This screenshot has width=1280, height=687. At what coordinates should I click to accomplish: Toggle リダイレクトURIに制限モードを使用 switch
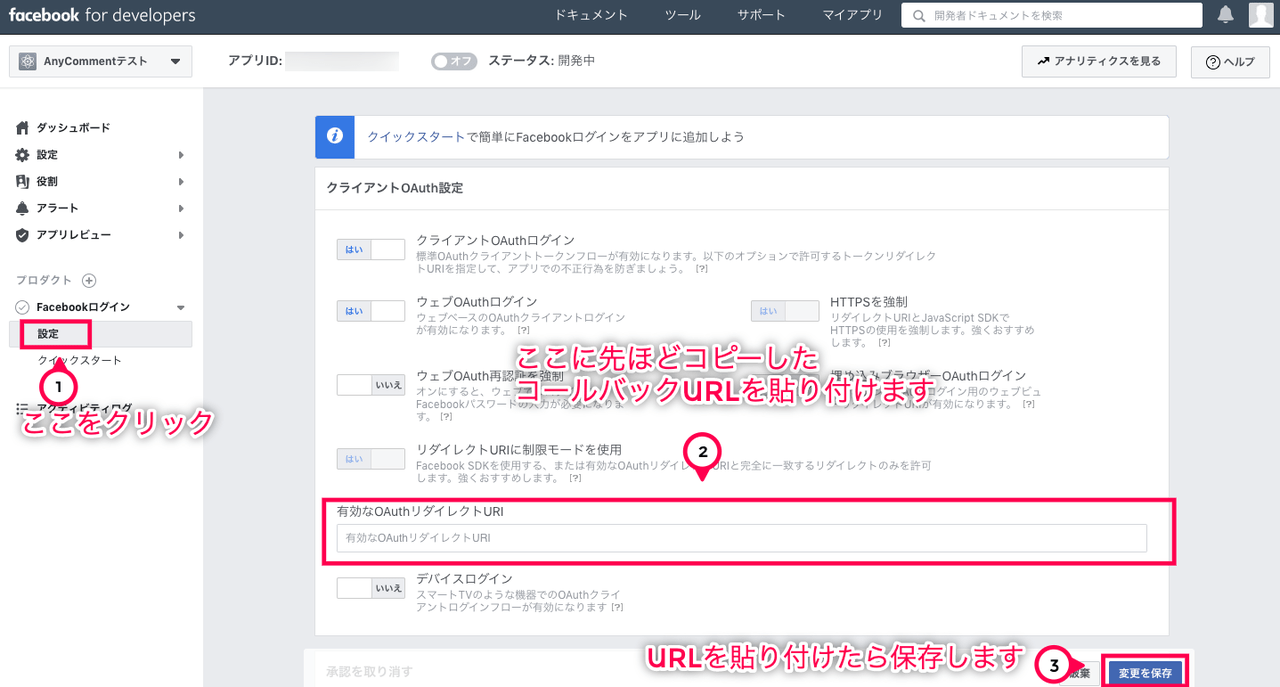point(370,459)
